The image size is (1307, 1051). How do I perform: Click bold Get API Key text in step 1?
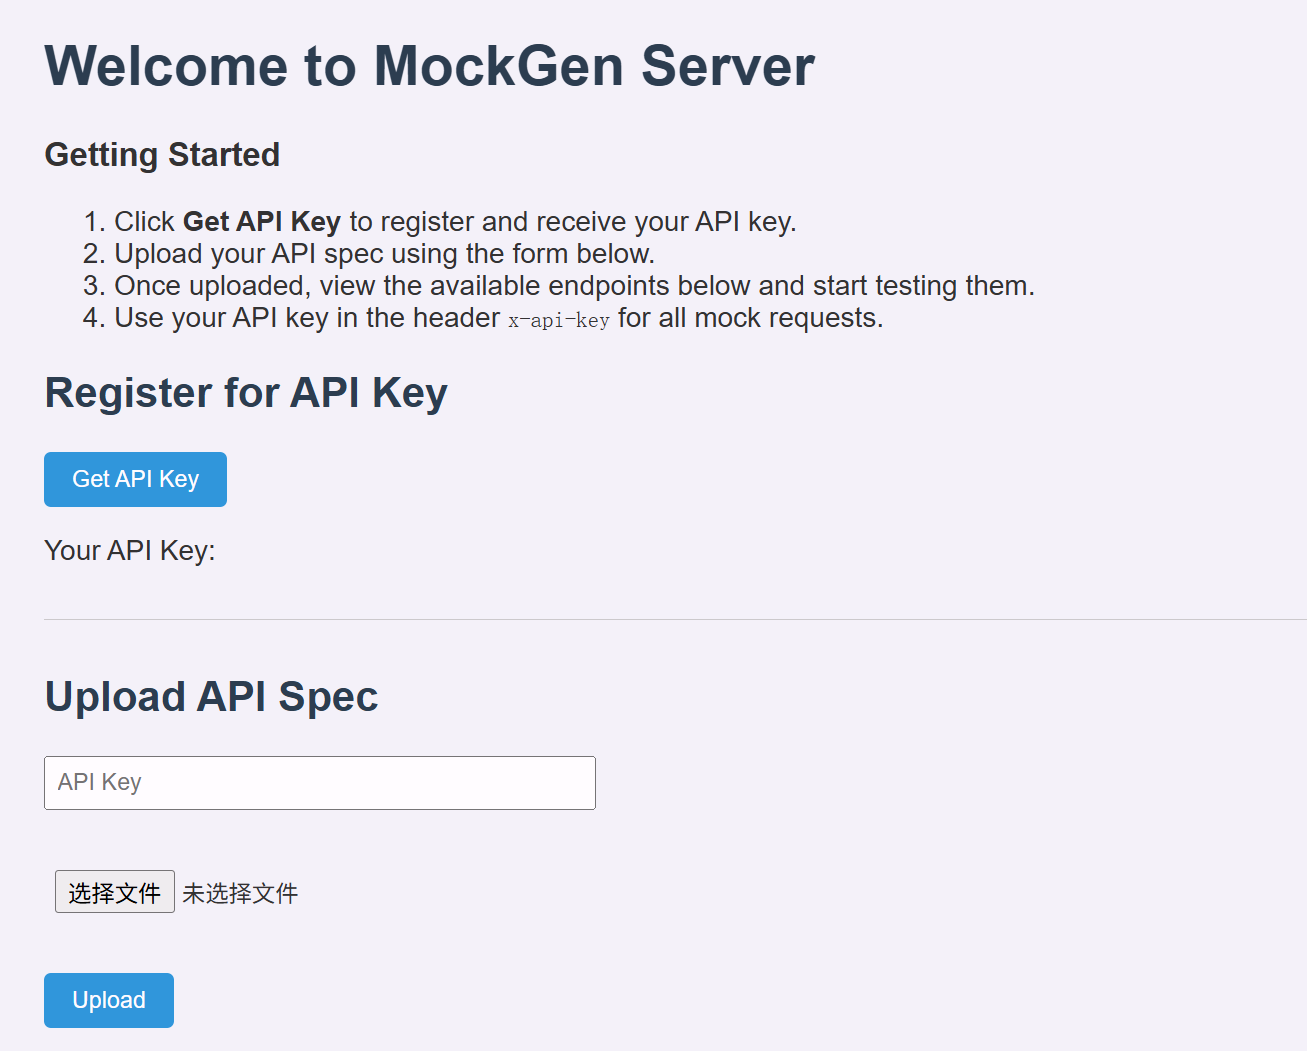pyautogui.click(x=262, y=222)
